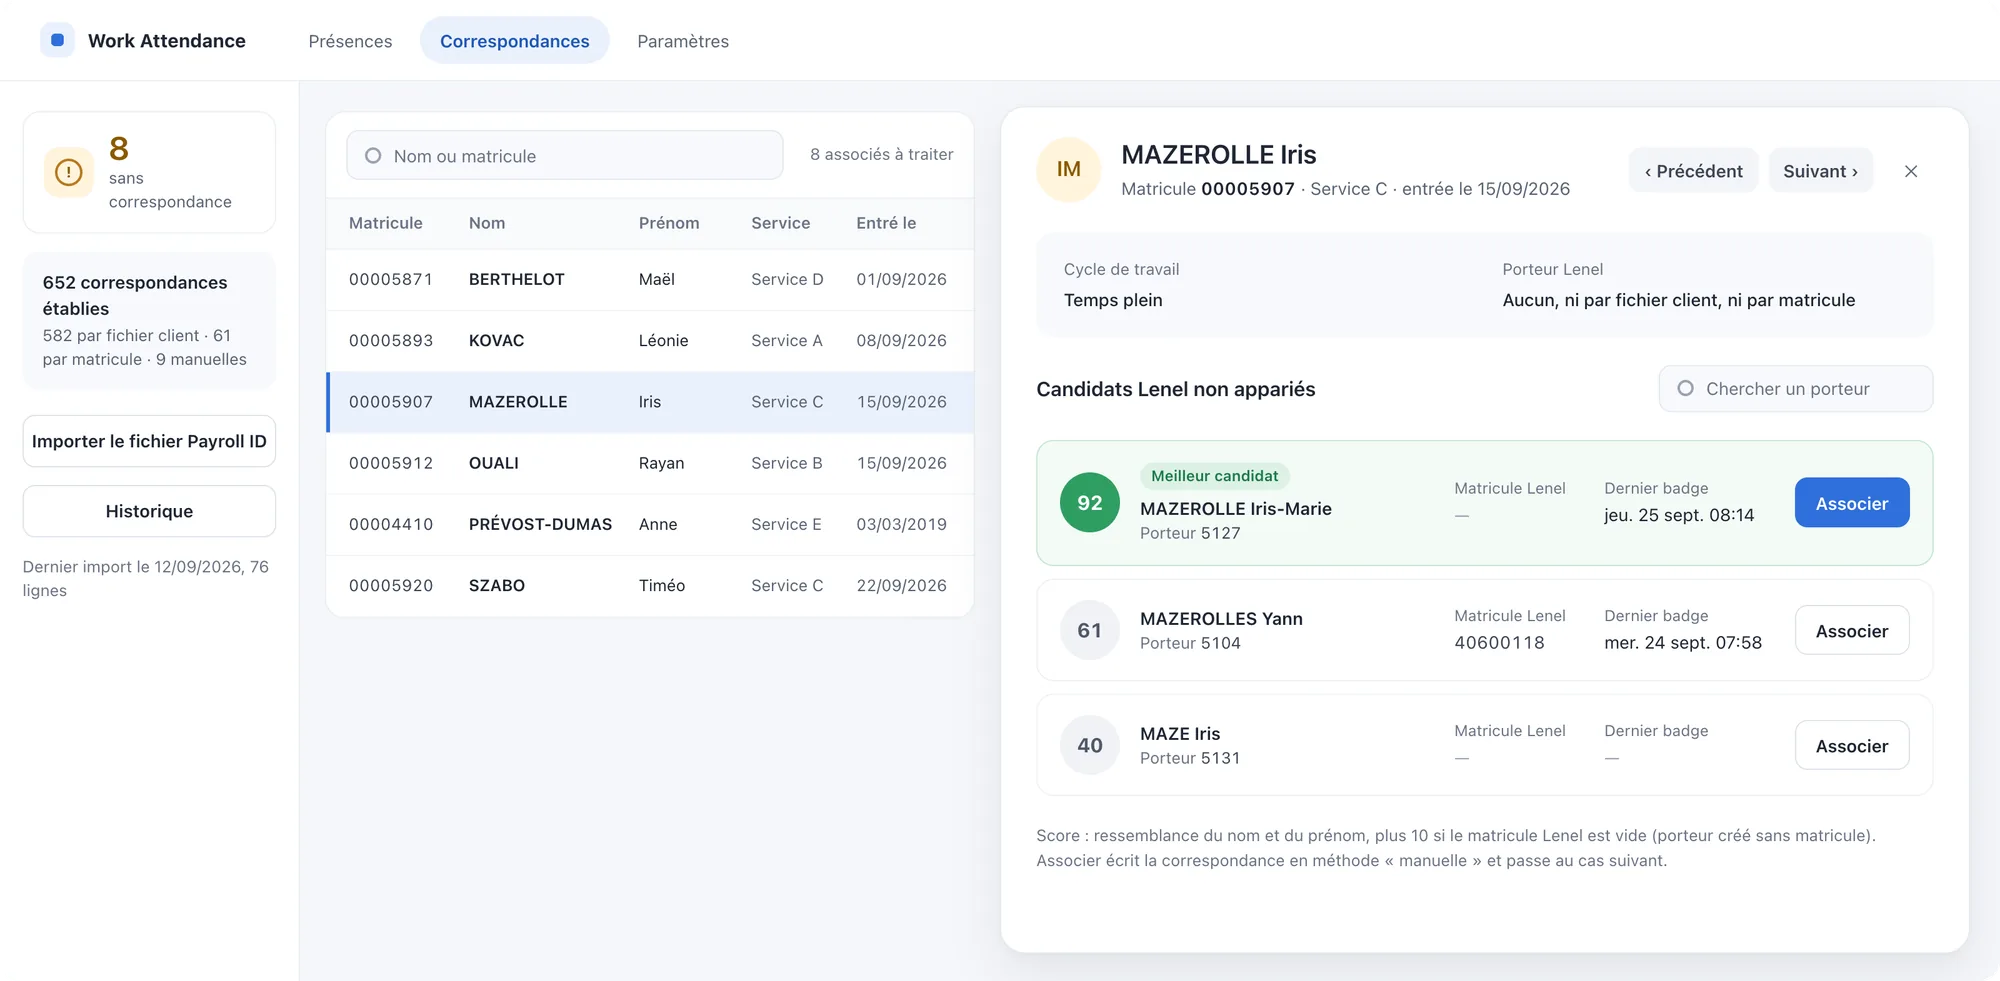Image resolution: width=2000 pixels, height=981 pixels.
Task: Open the Paramètres tab
Action: point(683,41)
